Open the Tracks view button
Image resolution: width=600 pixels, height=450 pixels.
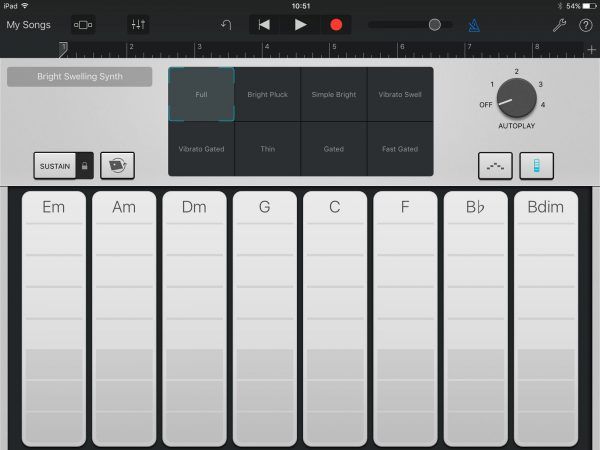point(83,25)
